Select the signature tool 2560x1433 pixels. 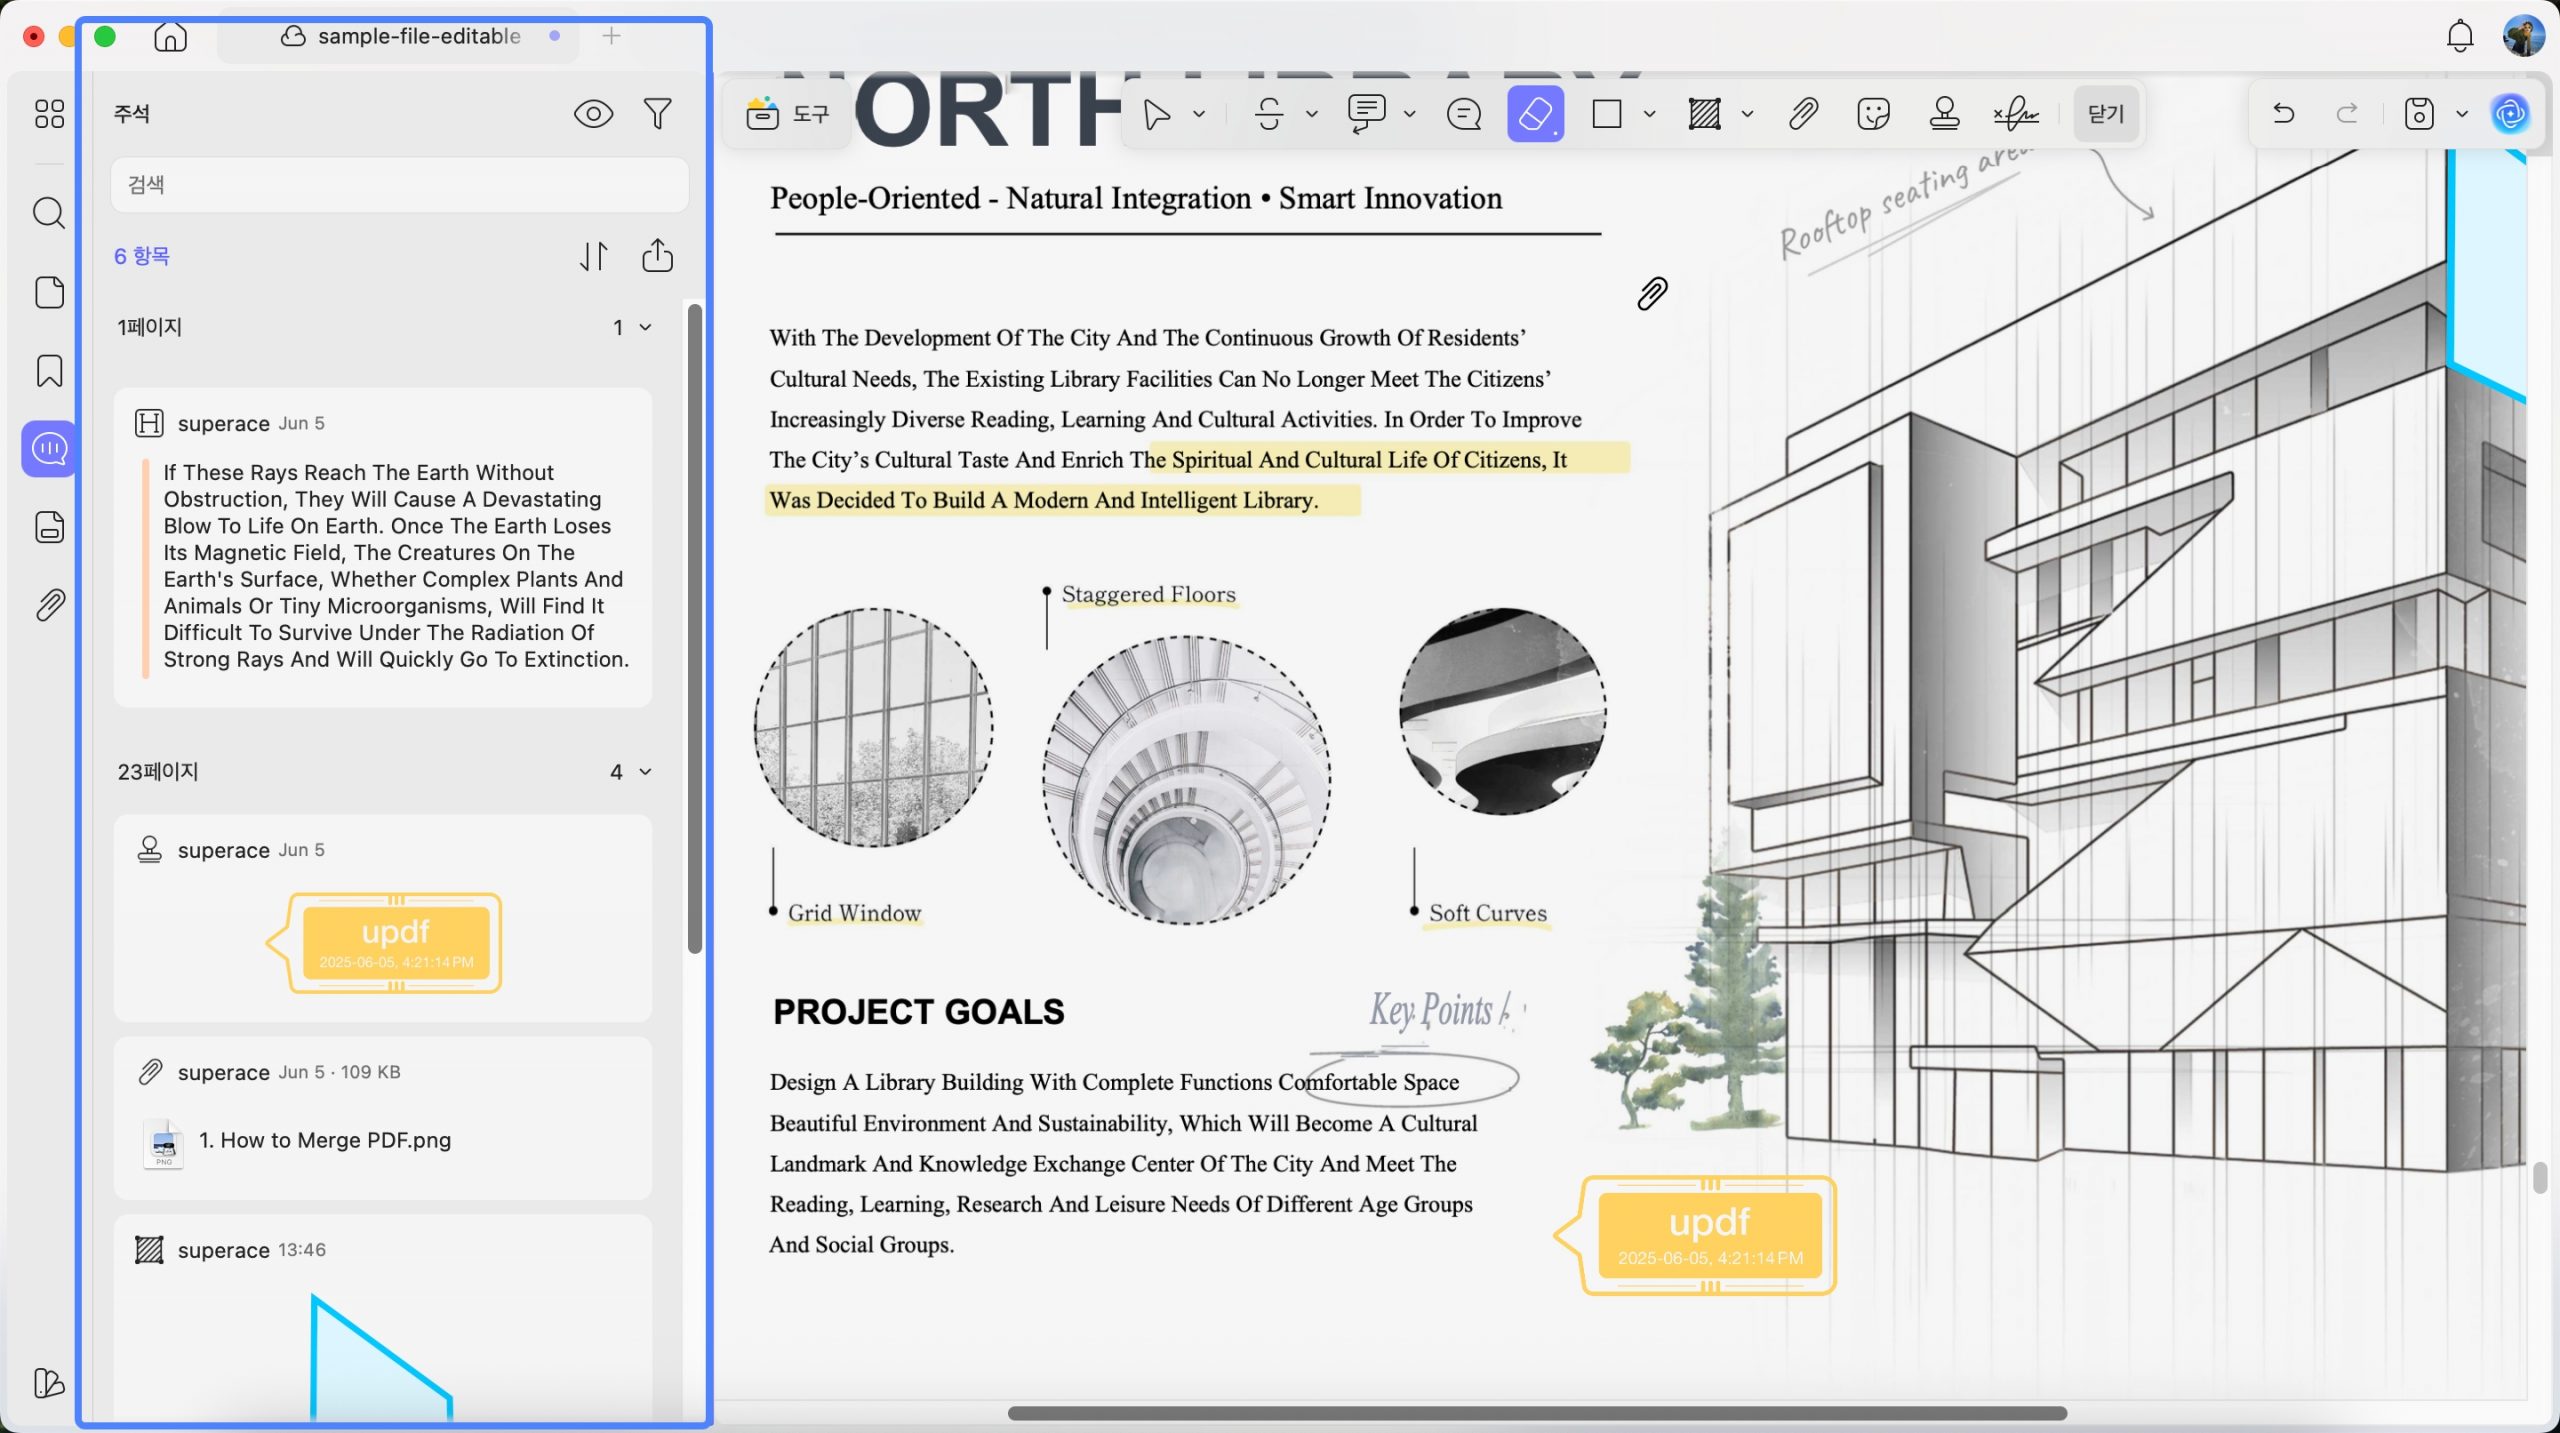coord(2015,114)
